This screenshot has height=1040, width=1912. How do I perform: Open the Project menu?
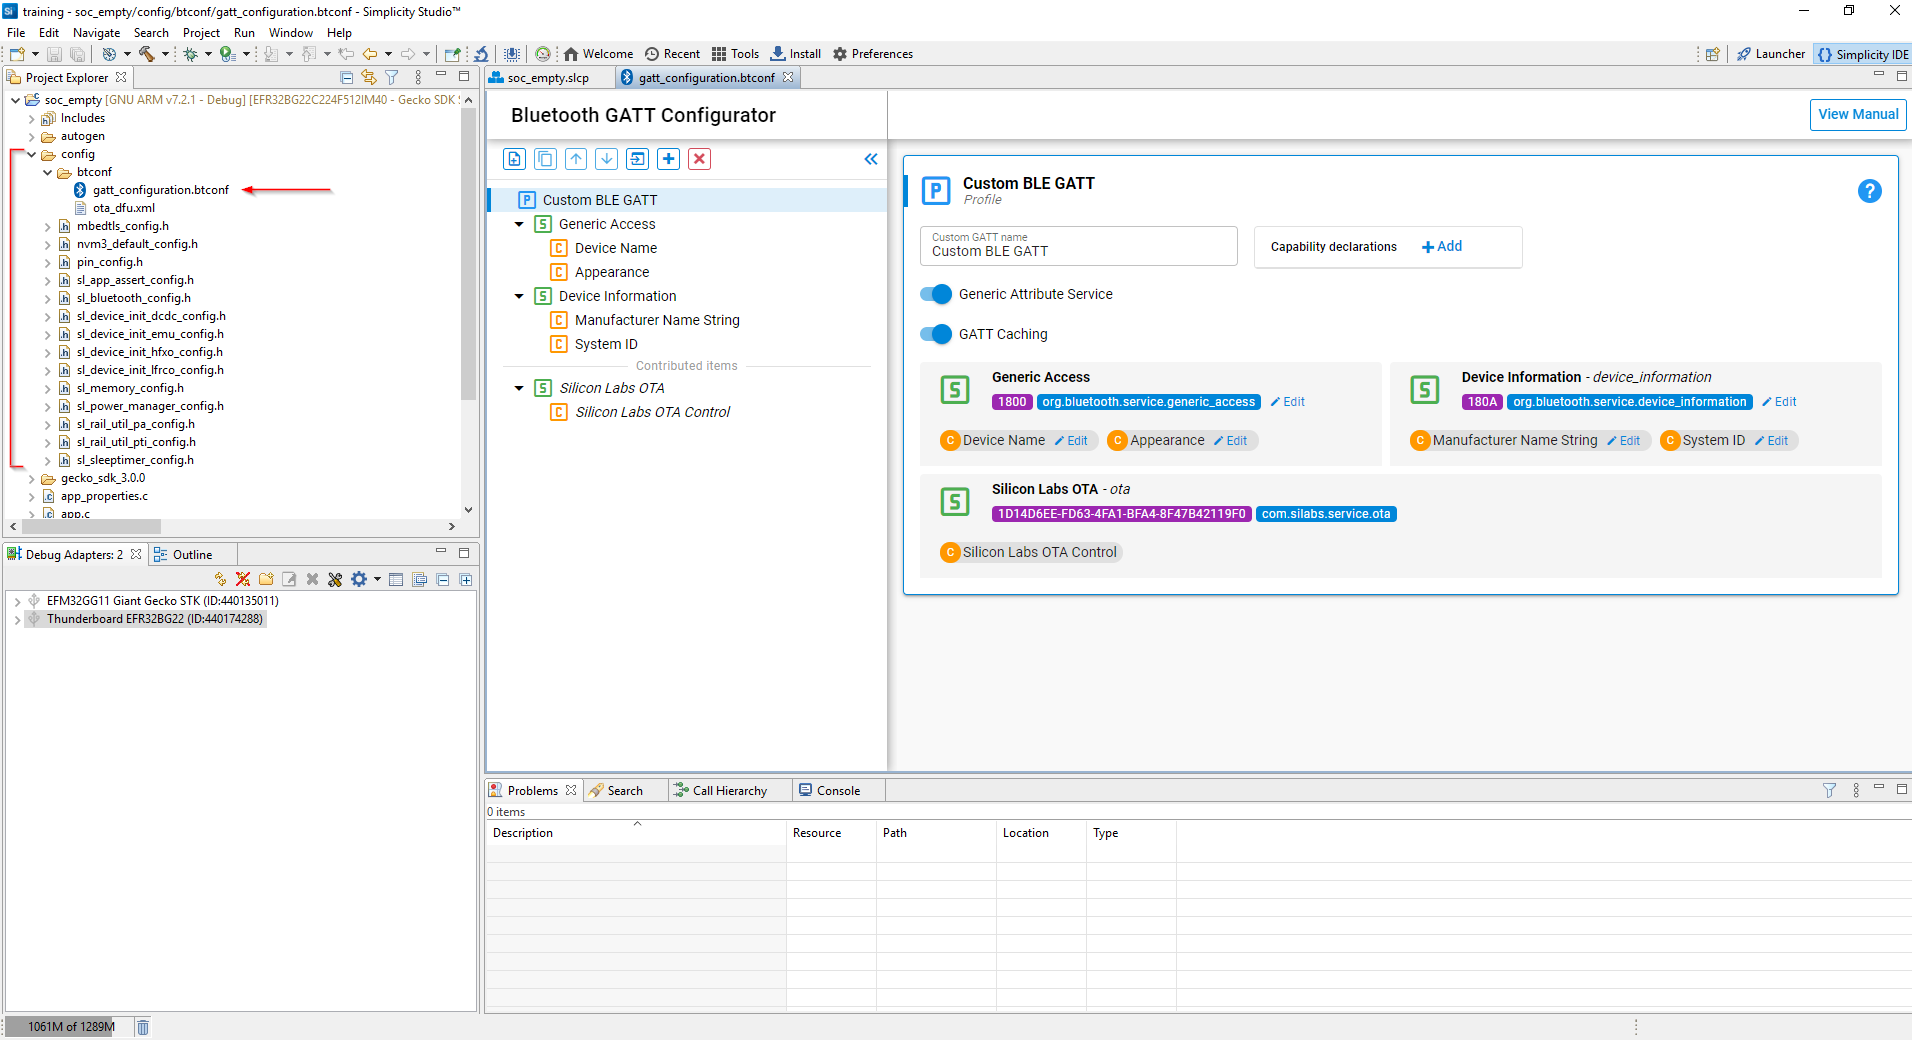(x=201, y=33)
